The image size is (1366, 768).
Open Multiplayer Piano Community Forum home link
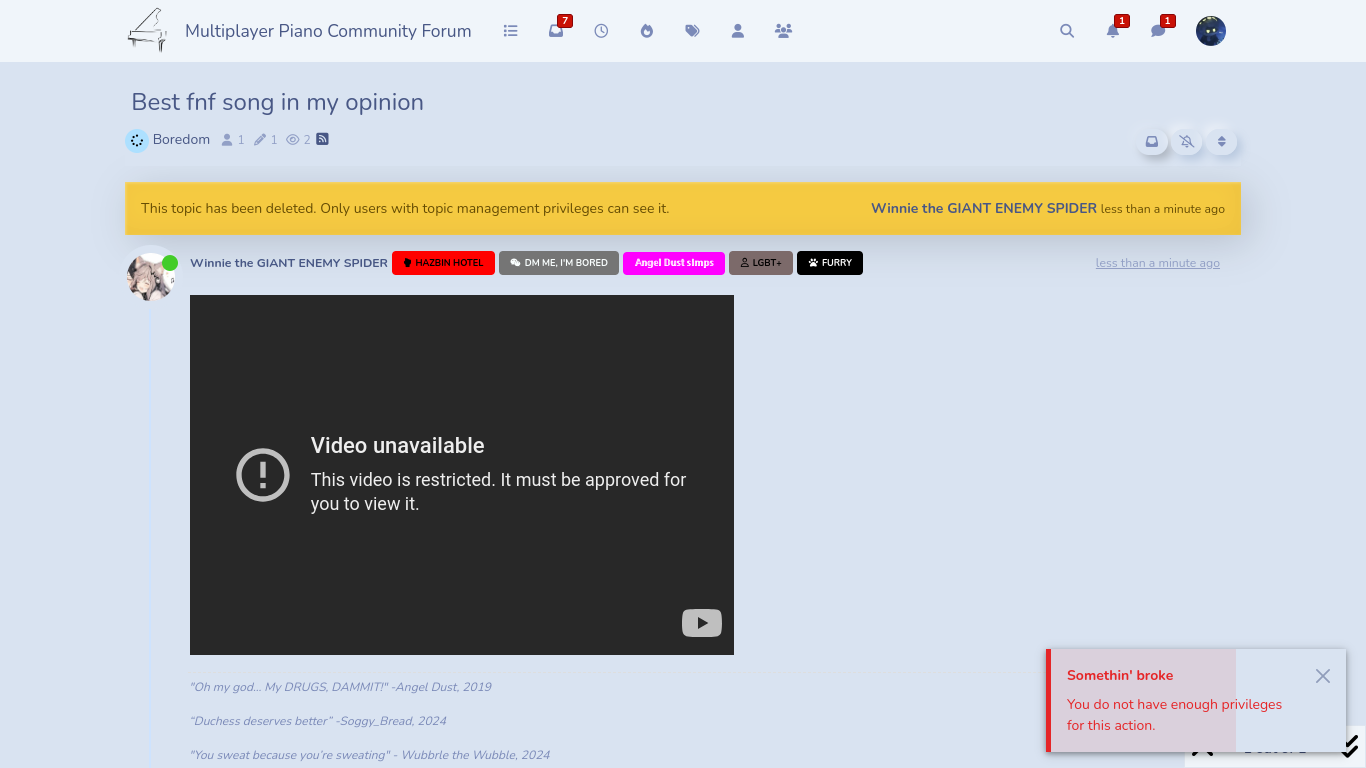(328, 31)
